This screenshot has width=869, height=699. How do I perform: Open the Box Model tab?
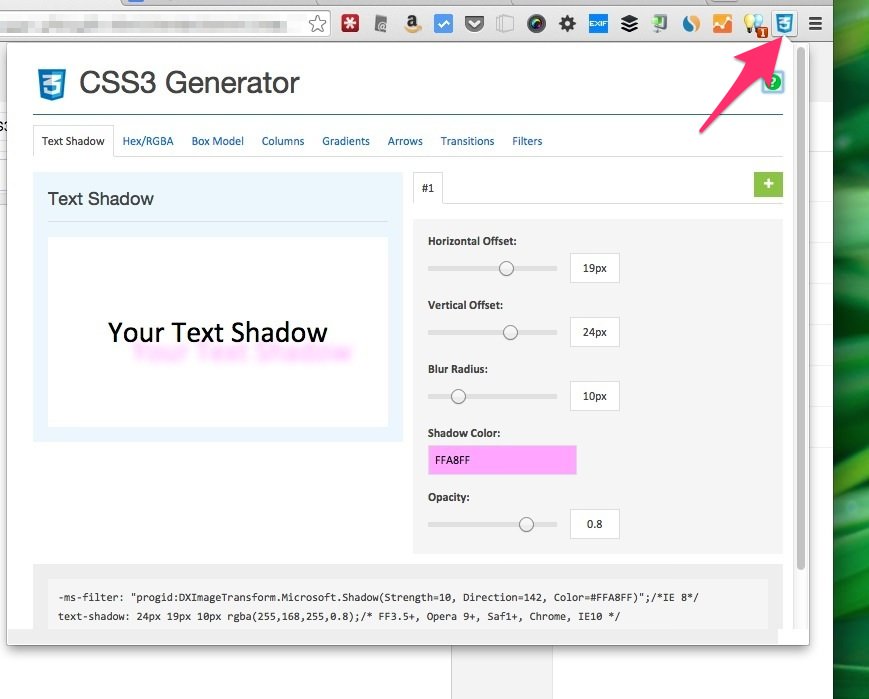[218, 141]
